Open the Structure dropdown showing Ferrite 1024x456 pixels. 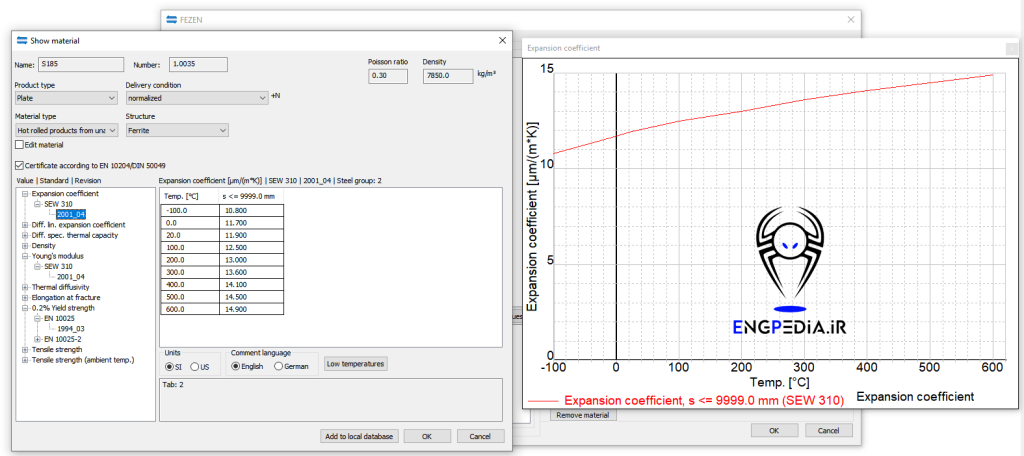pyautogui.click(x=177, y=130)
